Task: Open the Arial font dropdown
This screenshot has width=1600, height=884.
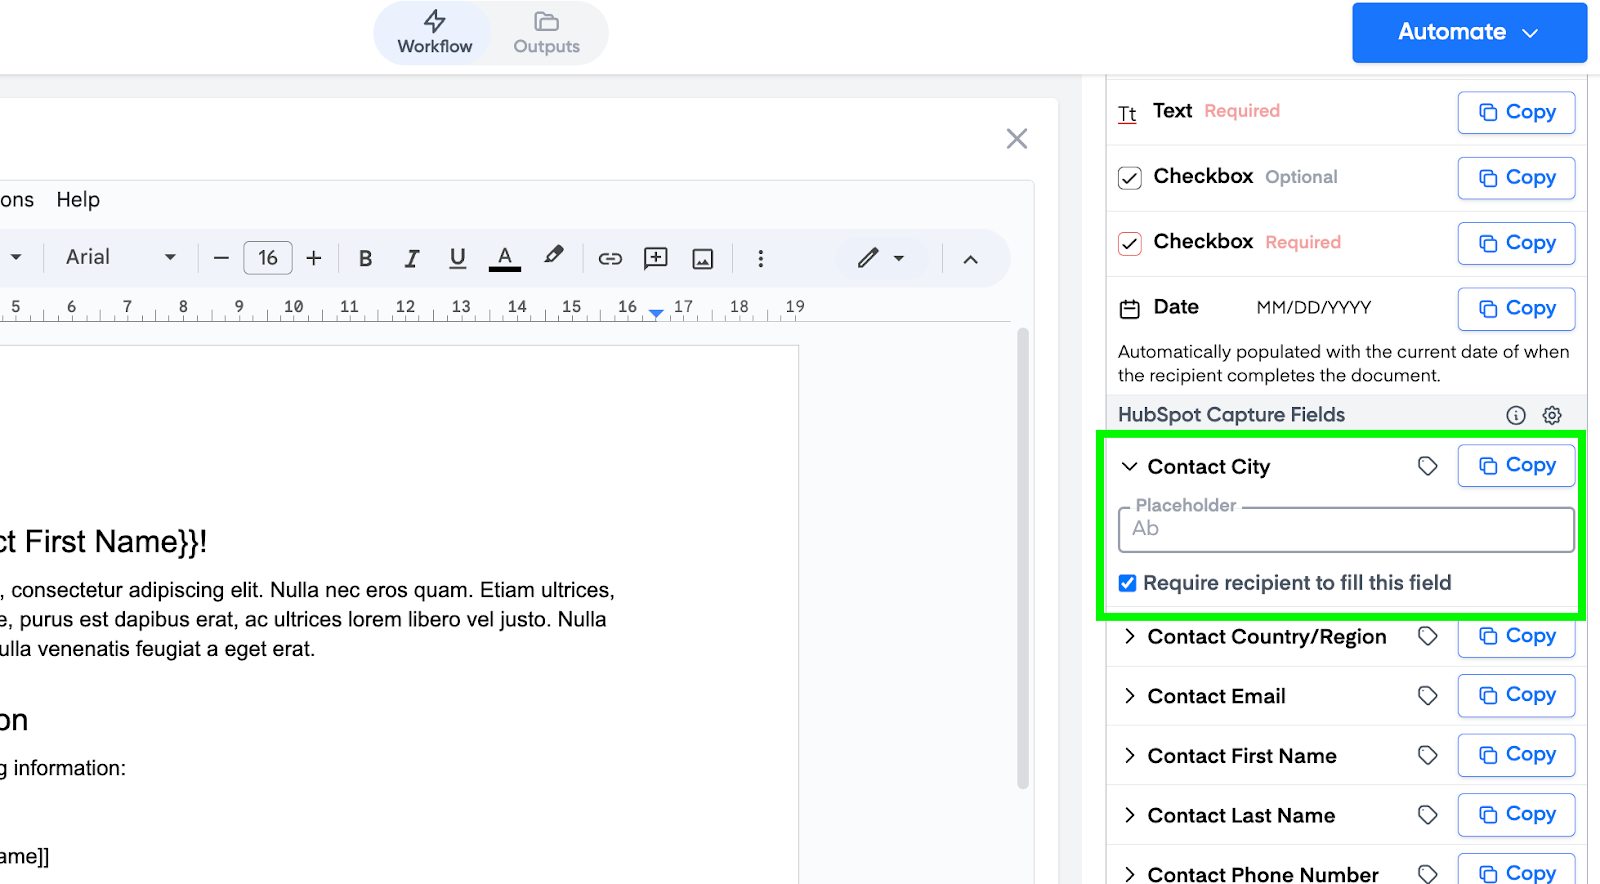Action: tap(120, 258)
